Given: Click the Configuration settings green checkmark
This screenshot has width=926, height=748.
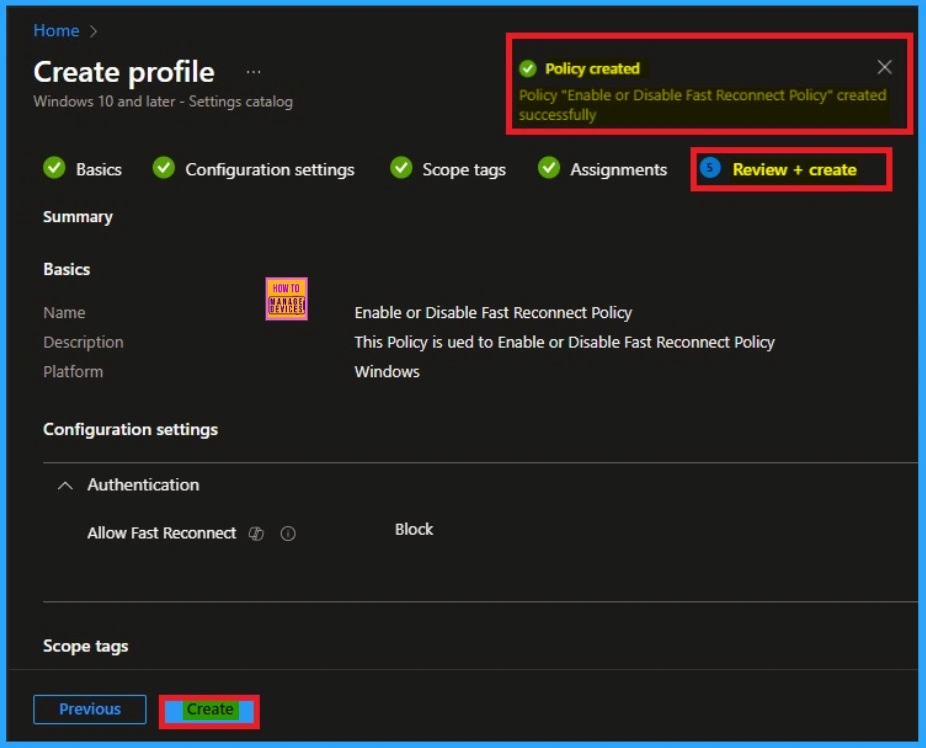Looking at the screenshot, I should coord(164,168).
